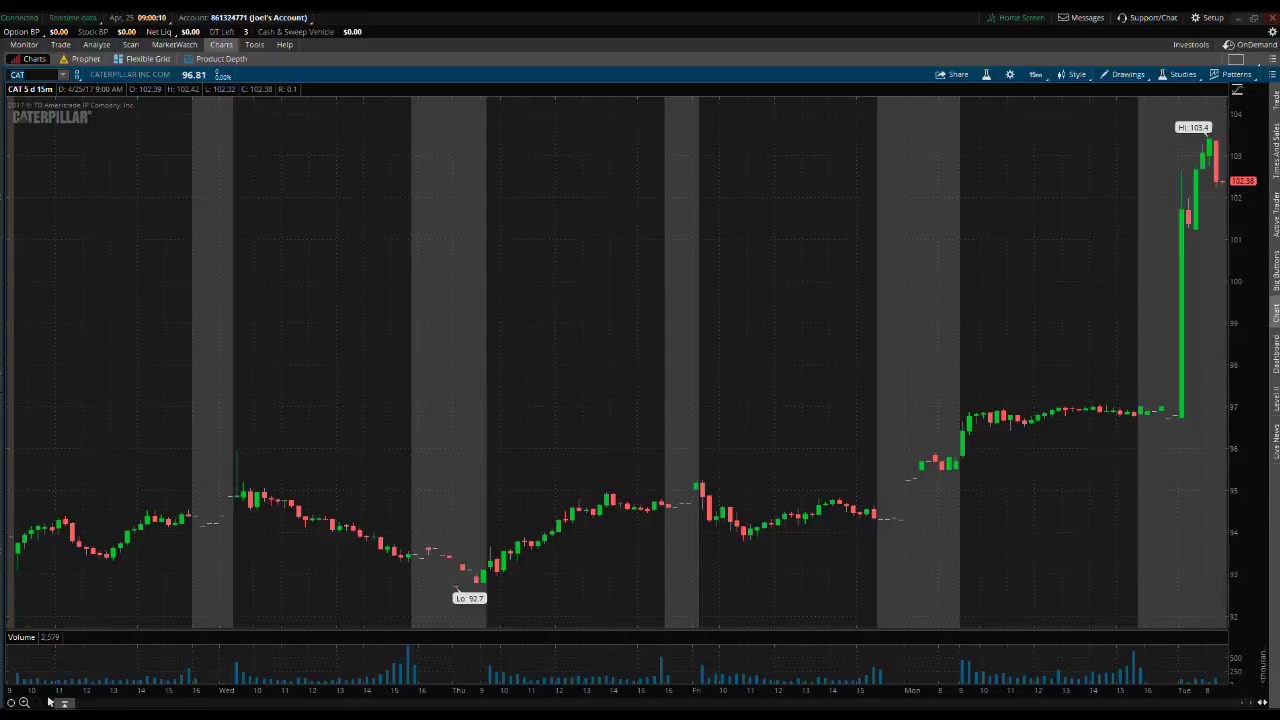Open Messages
This screenshot has width=1280, height=720.
coord(1081,18)
